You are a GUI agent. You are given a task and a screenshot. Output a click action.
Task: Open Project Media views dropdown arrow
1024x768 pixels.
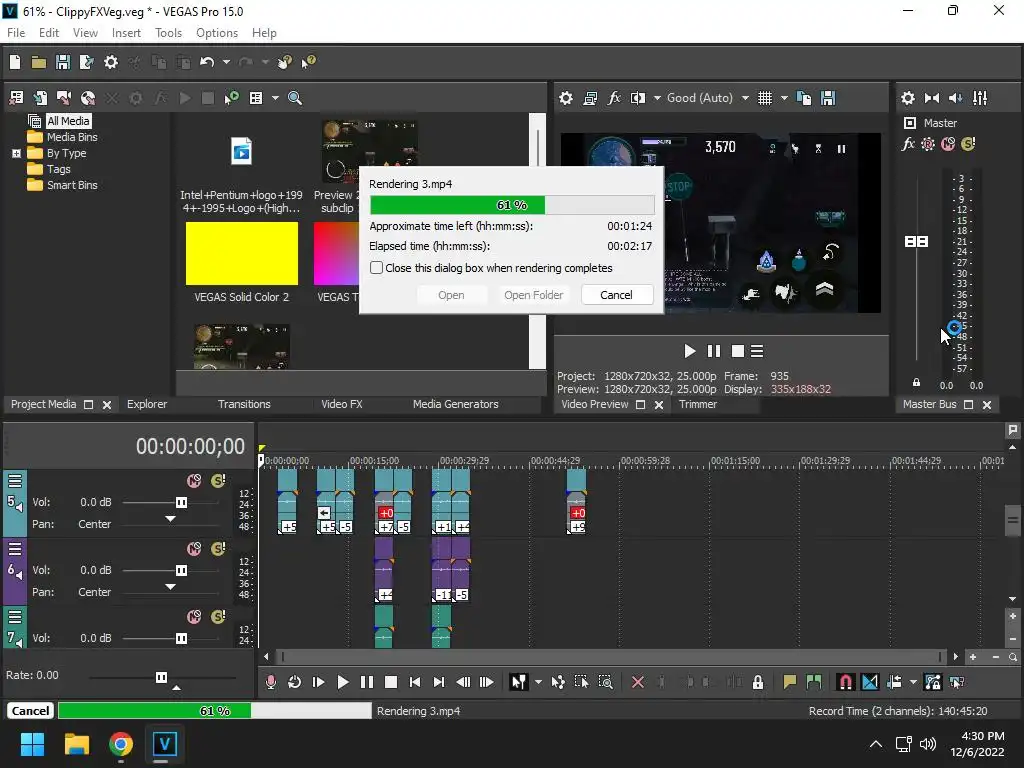pos(275,98)
